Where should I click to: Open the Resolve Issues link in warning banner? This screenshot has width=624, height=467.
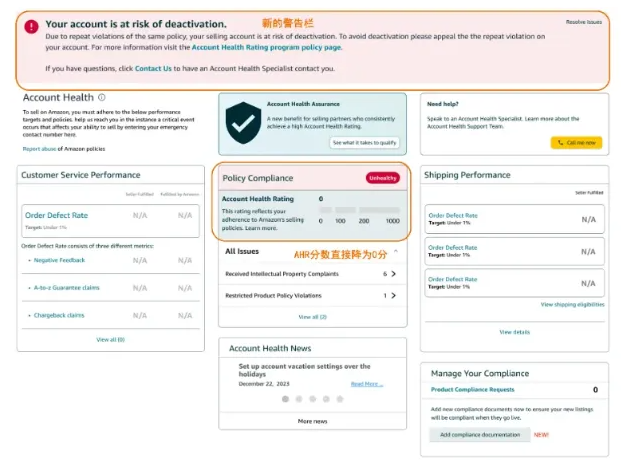click(584, 21)
